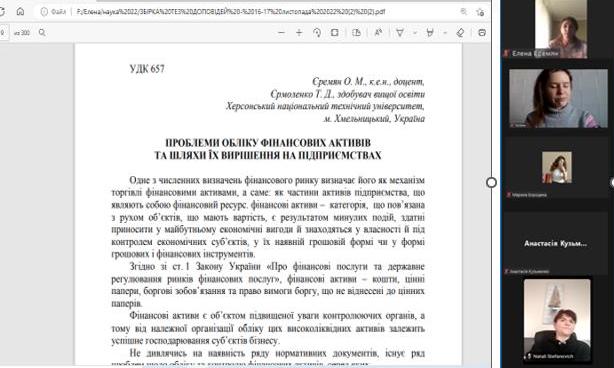This screenshot has height=368, width=614.
Task: Select Анастасія Кузьм... participant tile
Action: click(x=555, y=244)
